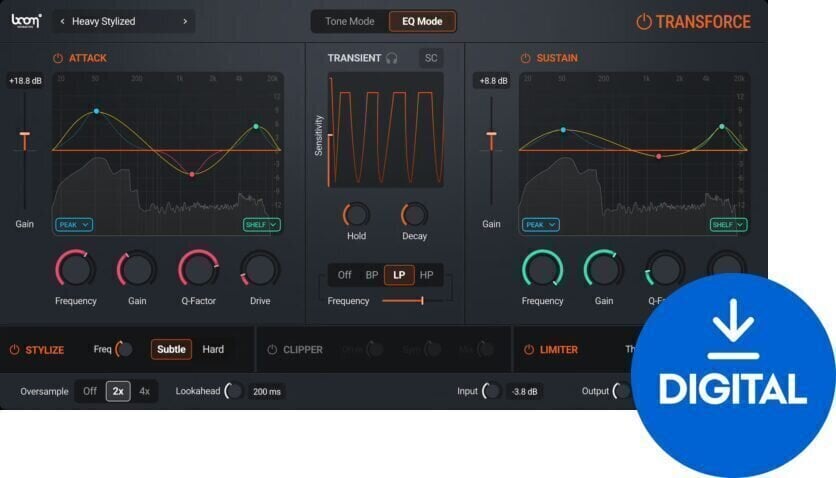Click the Sensitivity slider handle
This screenshot has width=836, height=478.
(331, 136)
